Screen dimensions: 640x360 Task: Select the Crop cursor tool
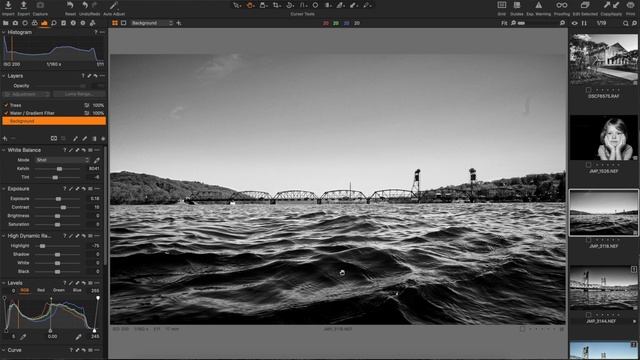277,5
